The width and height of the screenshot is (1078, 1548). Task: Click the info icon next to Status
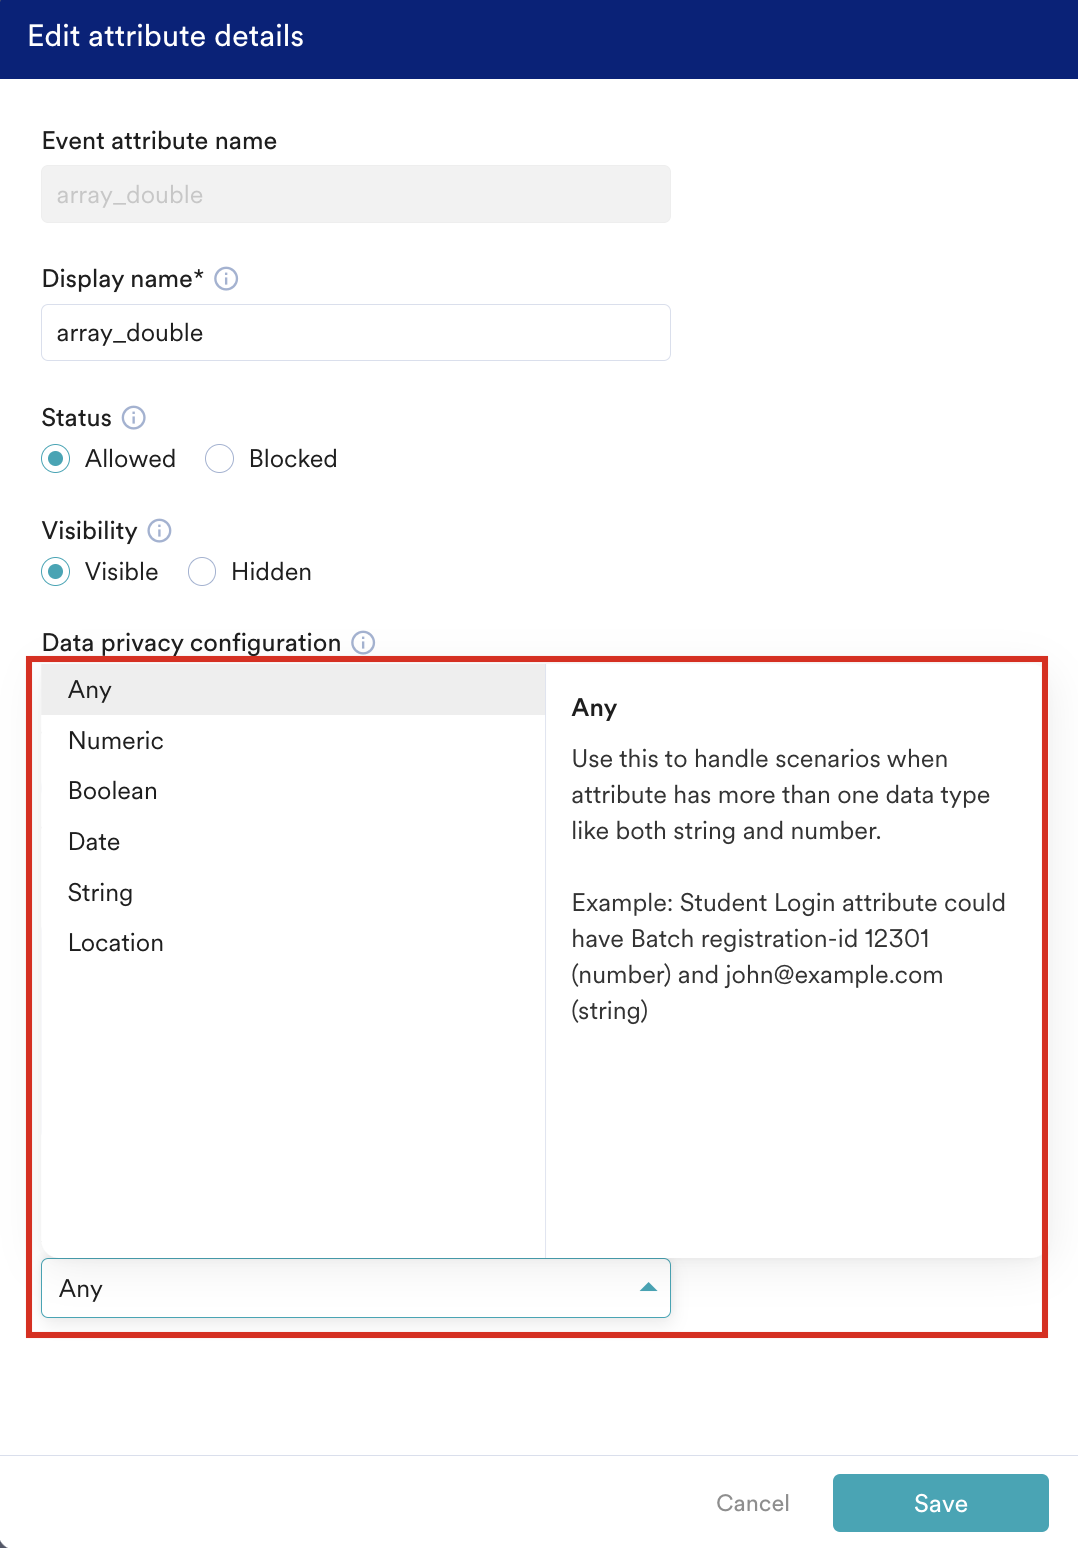pos(133,417)
